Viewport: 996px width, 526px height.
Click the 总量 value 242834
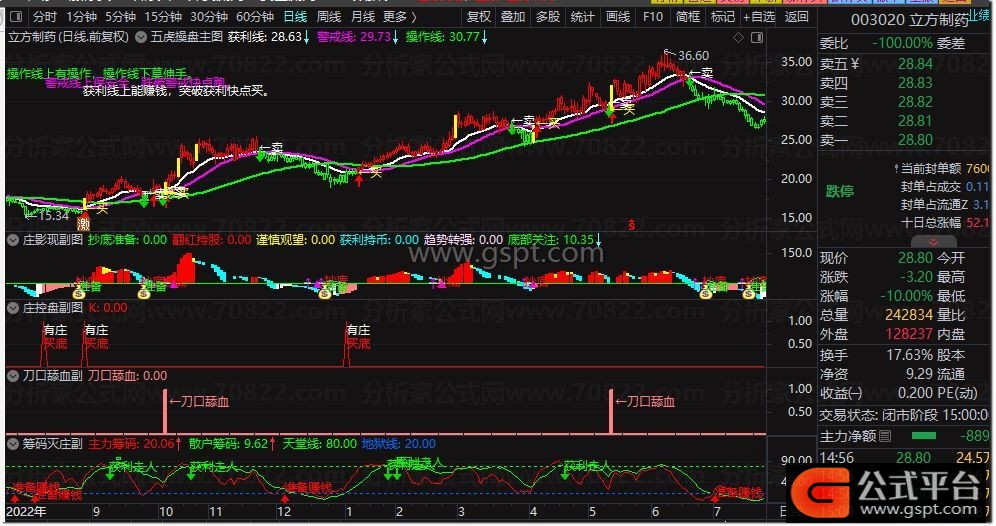click(x=908, y=315)
